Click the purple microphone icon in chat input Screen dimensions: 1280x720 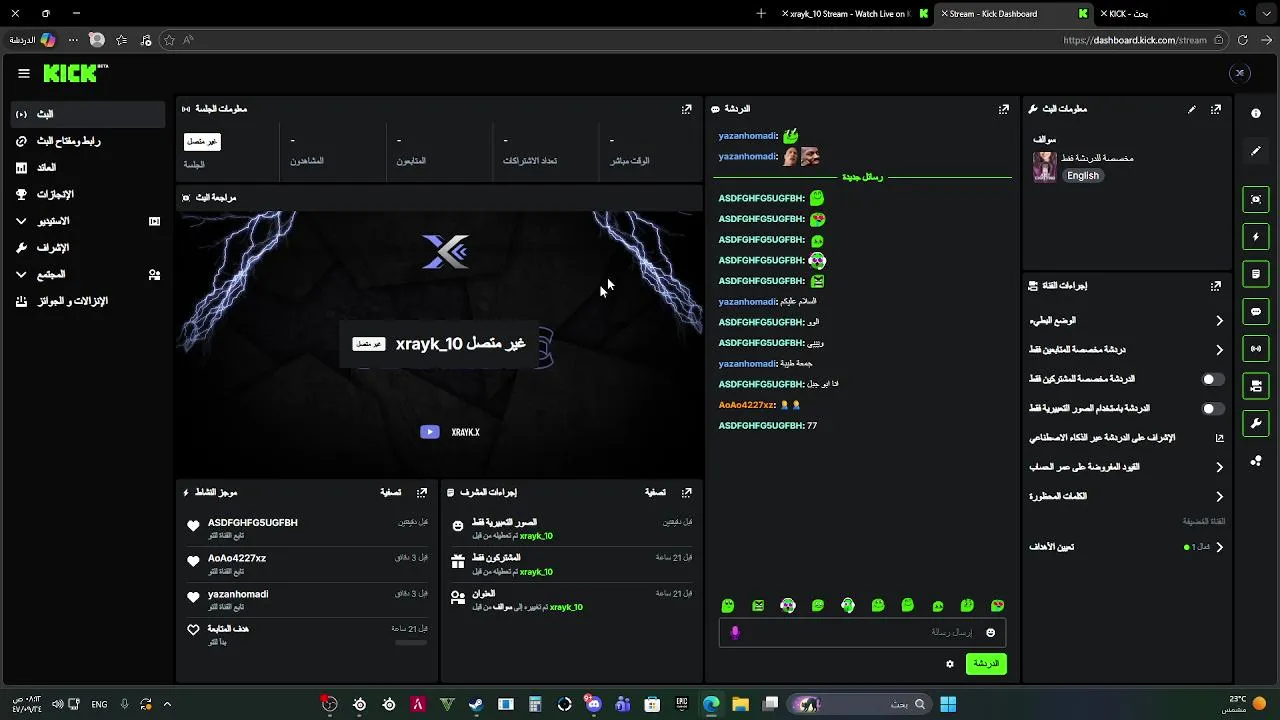click(735, 633)
